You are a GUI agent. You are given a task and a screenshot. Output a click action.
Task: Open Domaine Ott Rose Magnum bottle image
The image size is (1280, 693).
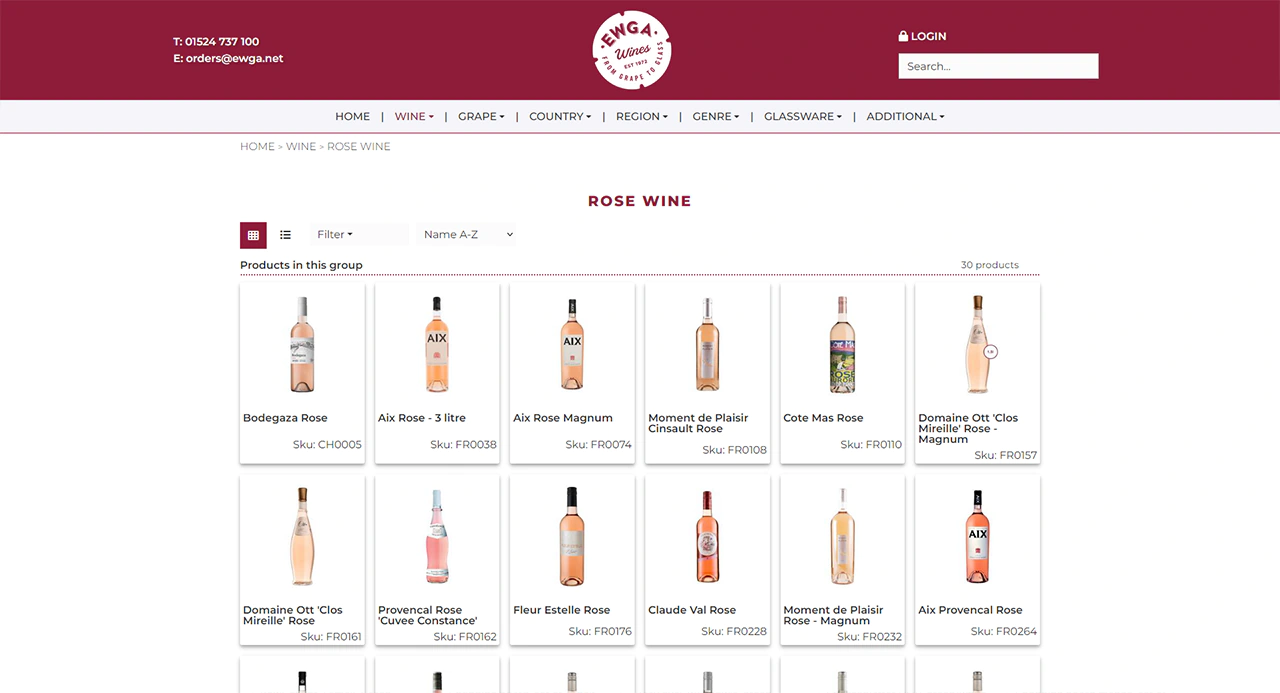coord(978,345)
